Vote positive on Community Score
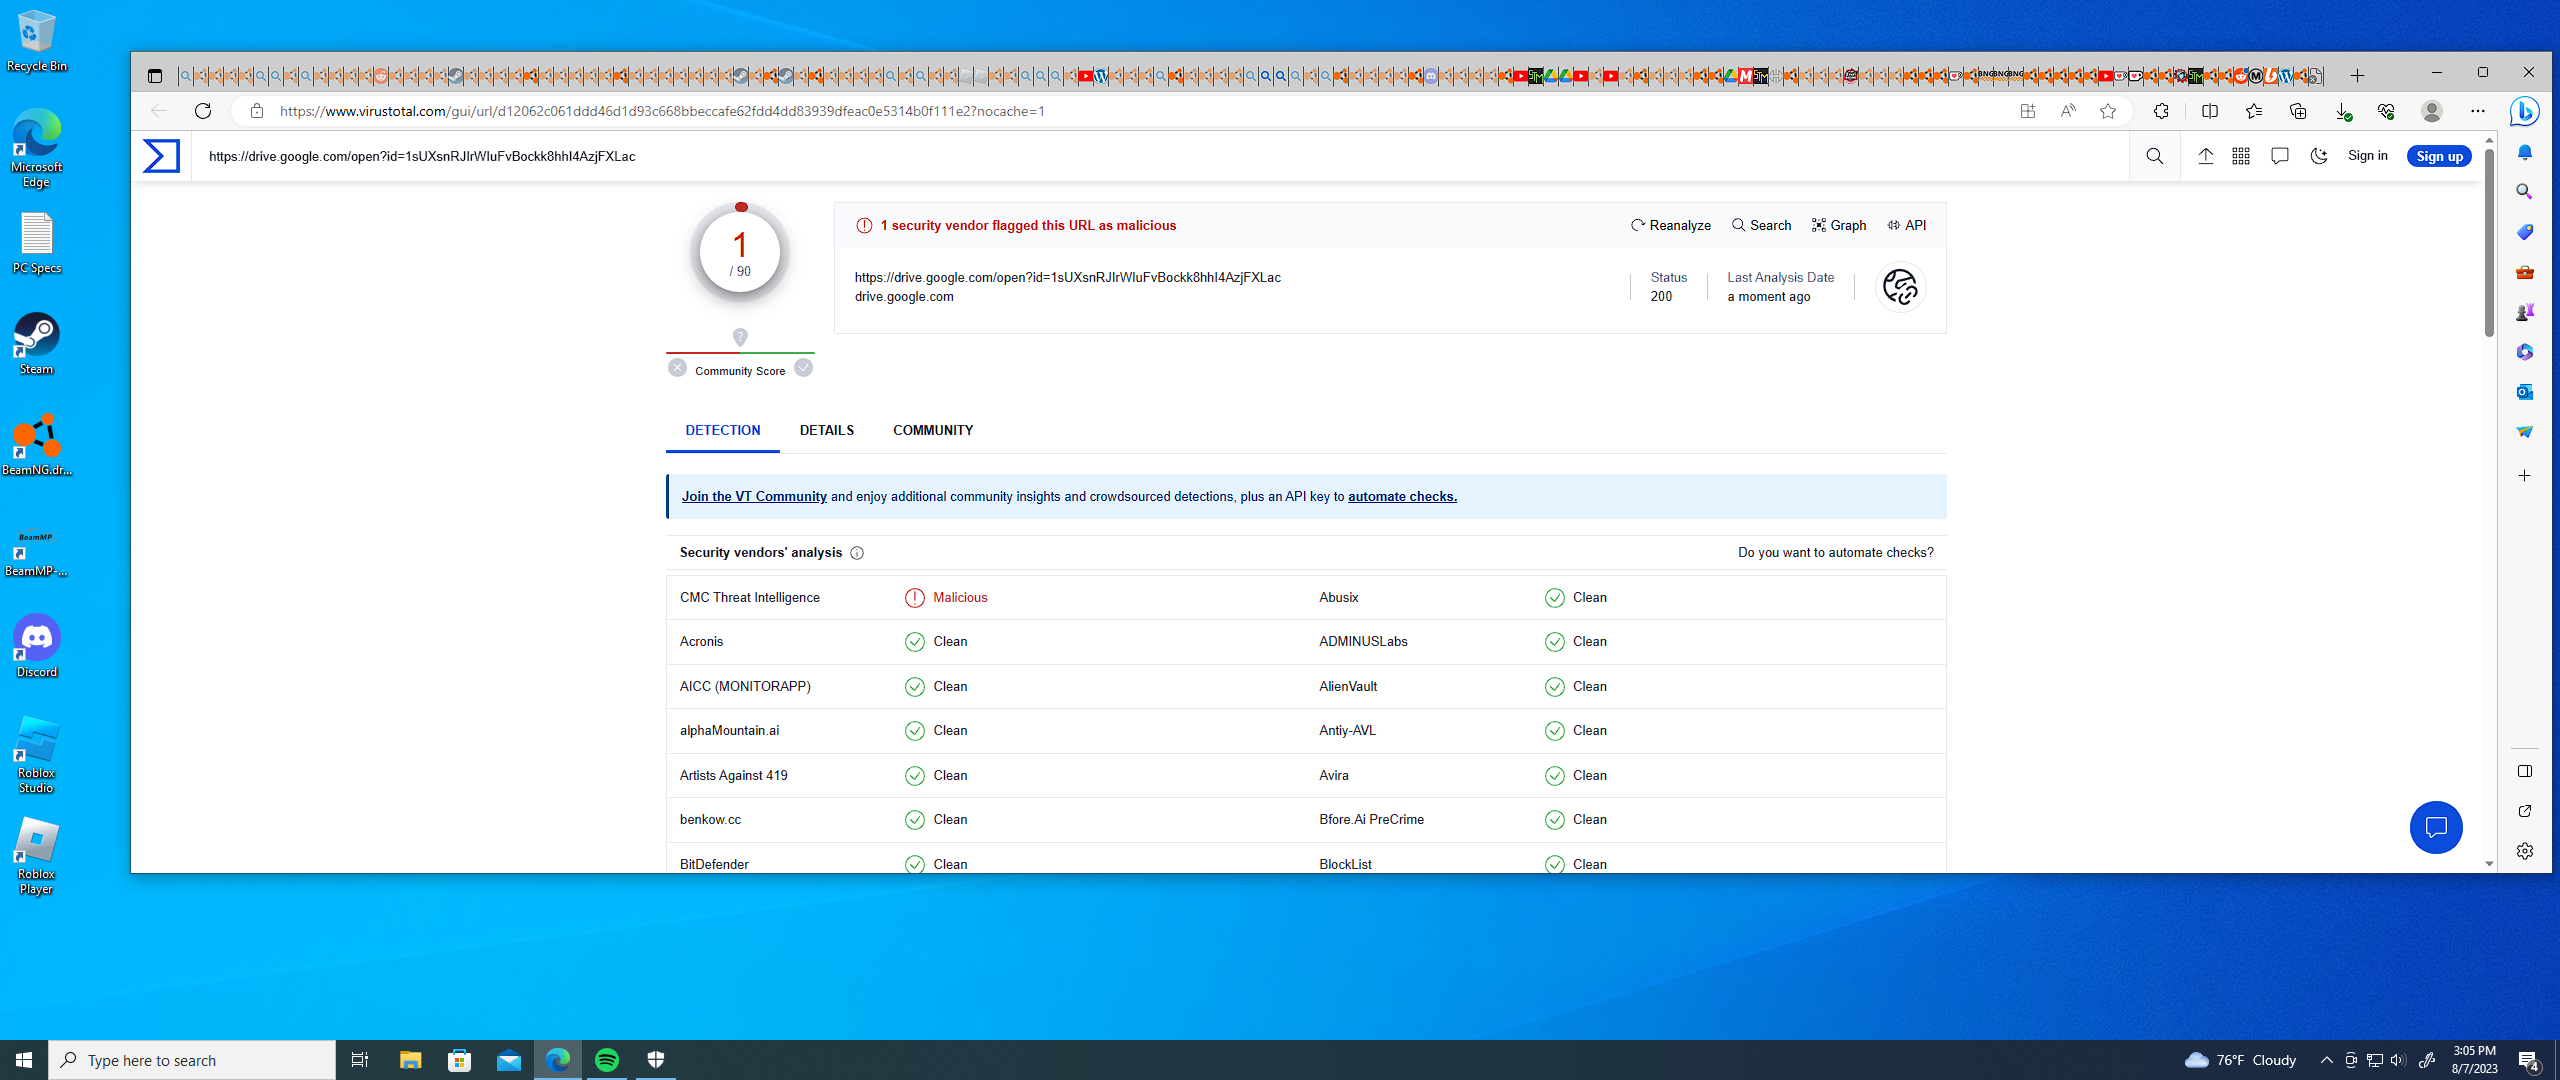The image size is (2560, 1080). 803,368
